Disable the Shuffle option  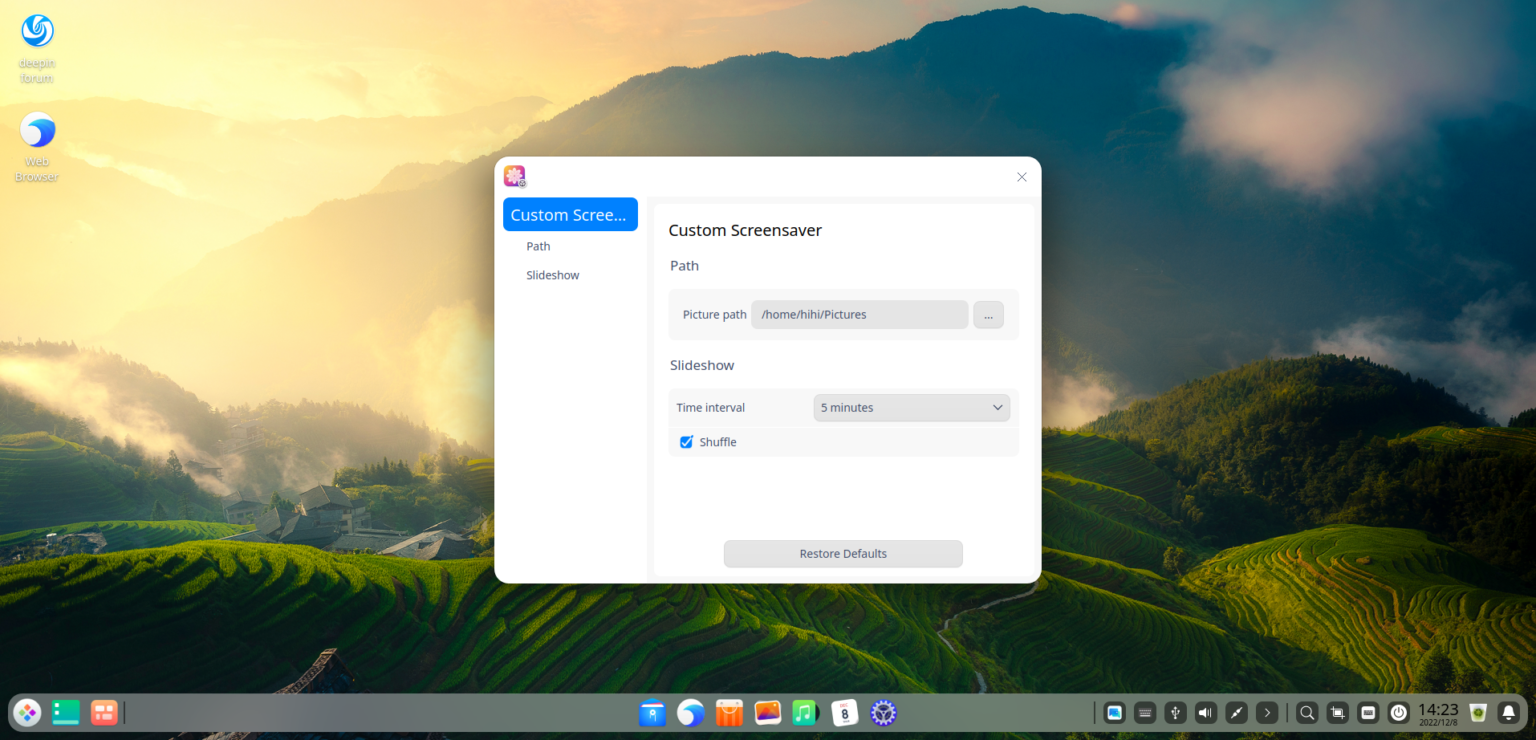click(x=686, y=441)
